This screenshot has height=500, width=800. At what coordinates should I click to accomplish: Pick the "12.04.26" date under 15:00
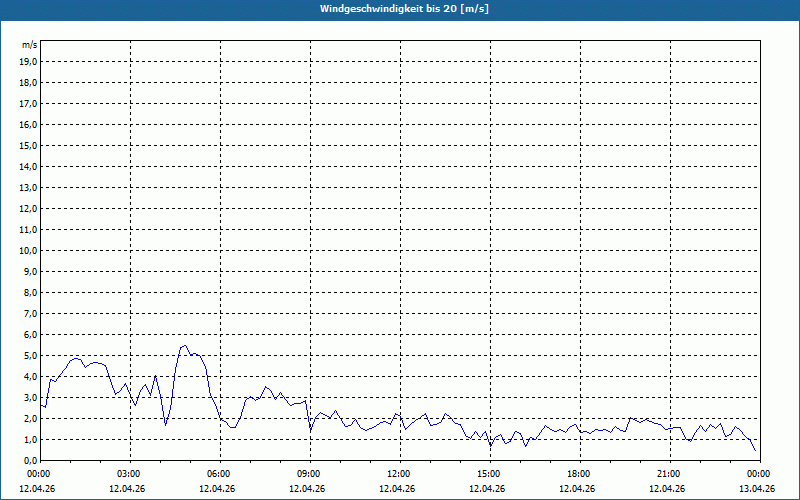coord(487,489)
